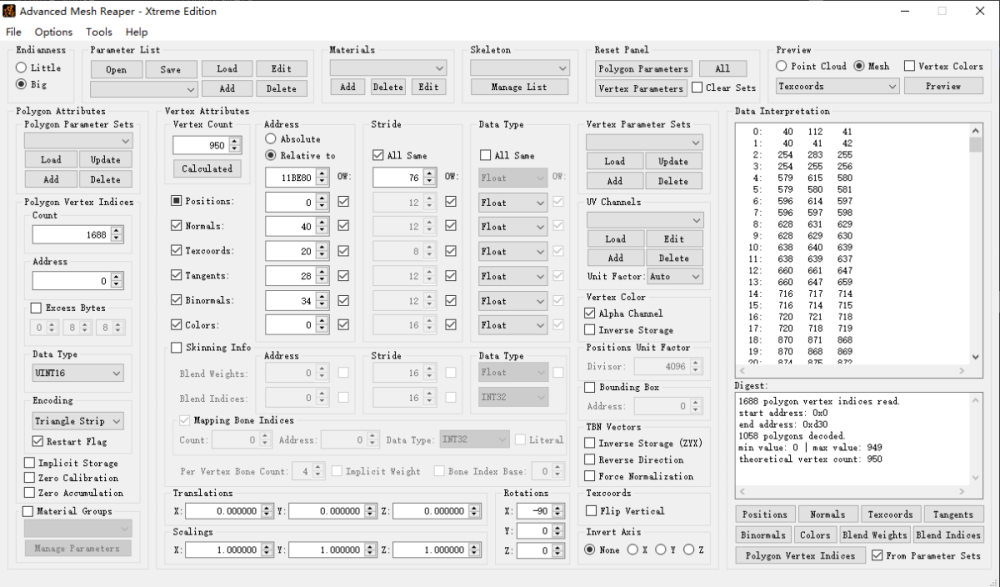Increase the Stride value of 76
This screenshot has width=1000, height=587.
tap(430, 173)
